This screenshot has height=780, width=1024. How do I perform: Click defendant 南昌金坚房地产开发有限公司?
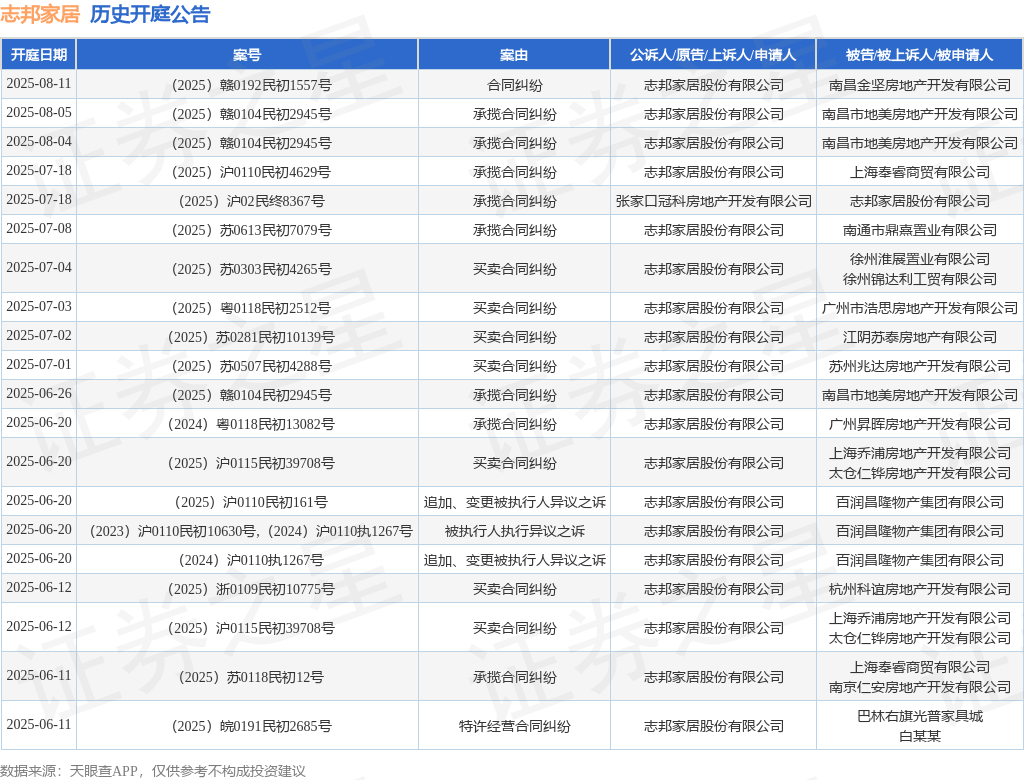(x=920, y=86)
